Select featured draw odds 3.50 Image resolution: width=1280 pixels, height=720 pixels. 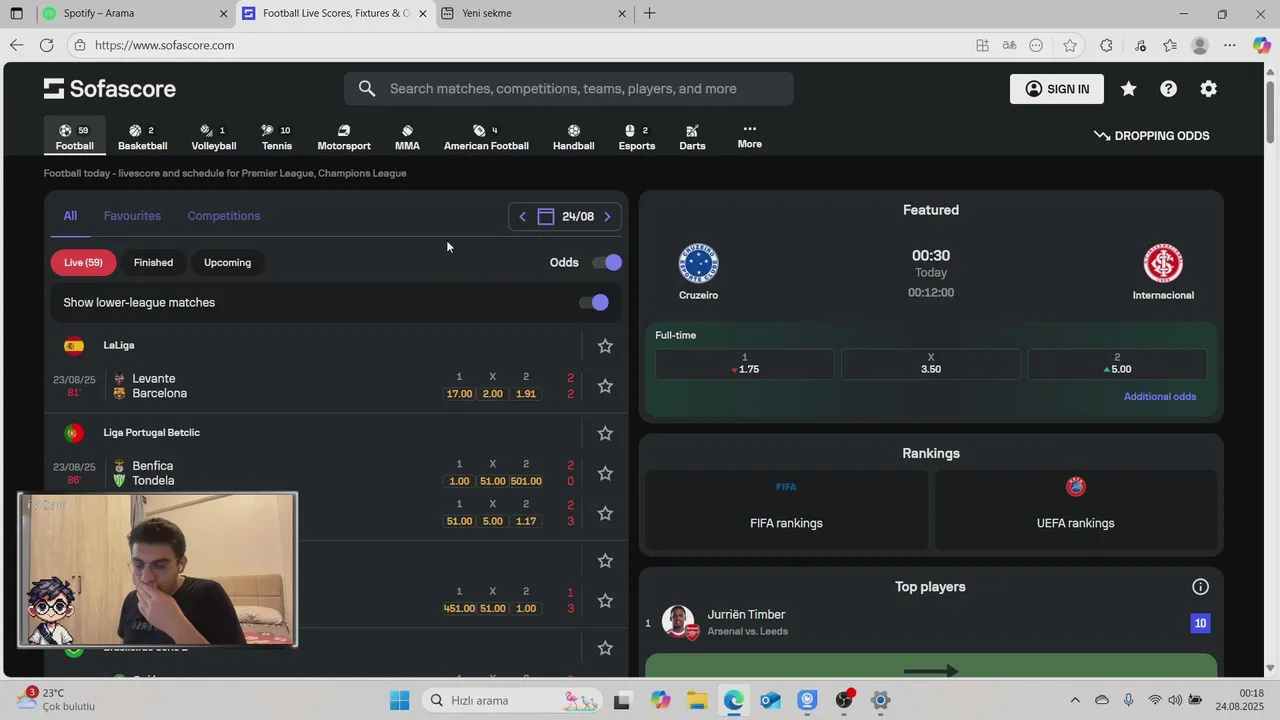931,364
